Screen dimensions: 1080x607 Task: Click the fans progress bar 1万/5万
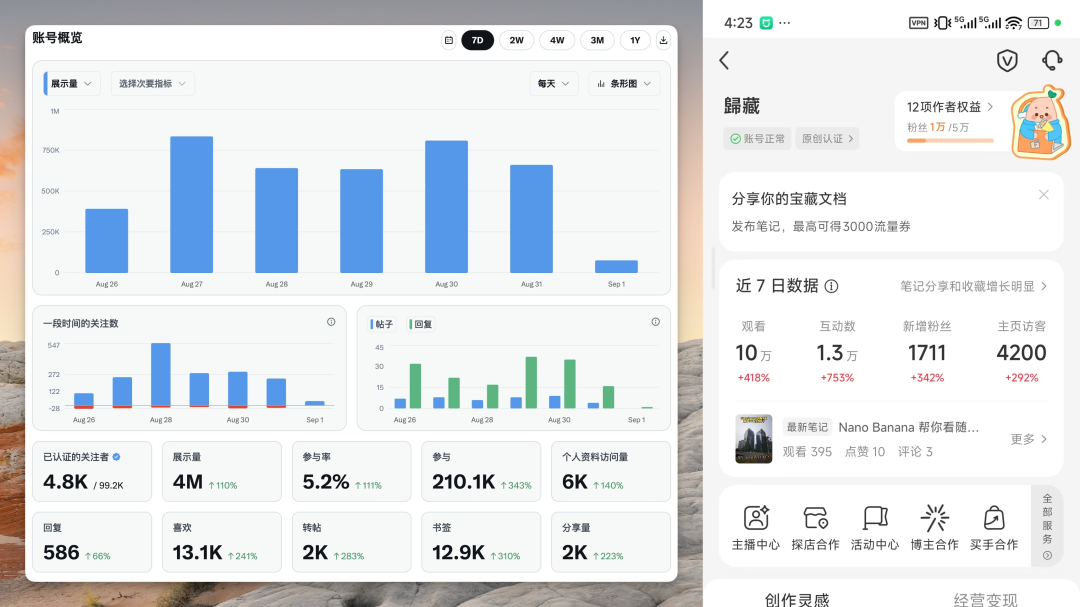(950, 141)
